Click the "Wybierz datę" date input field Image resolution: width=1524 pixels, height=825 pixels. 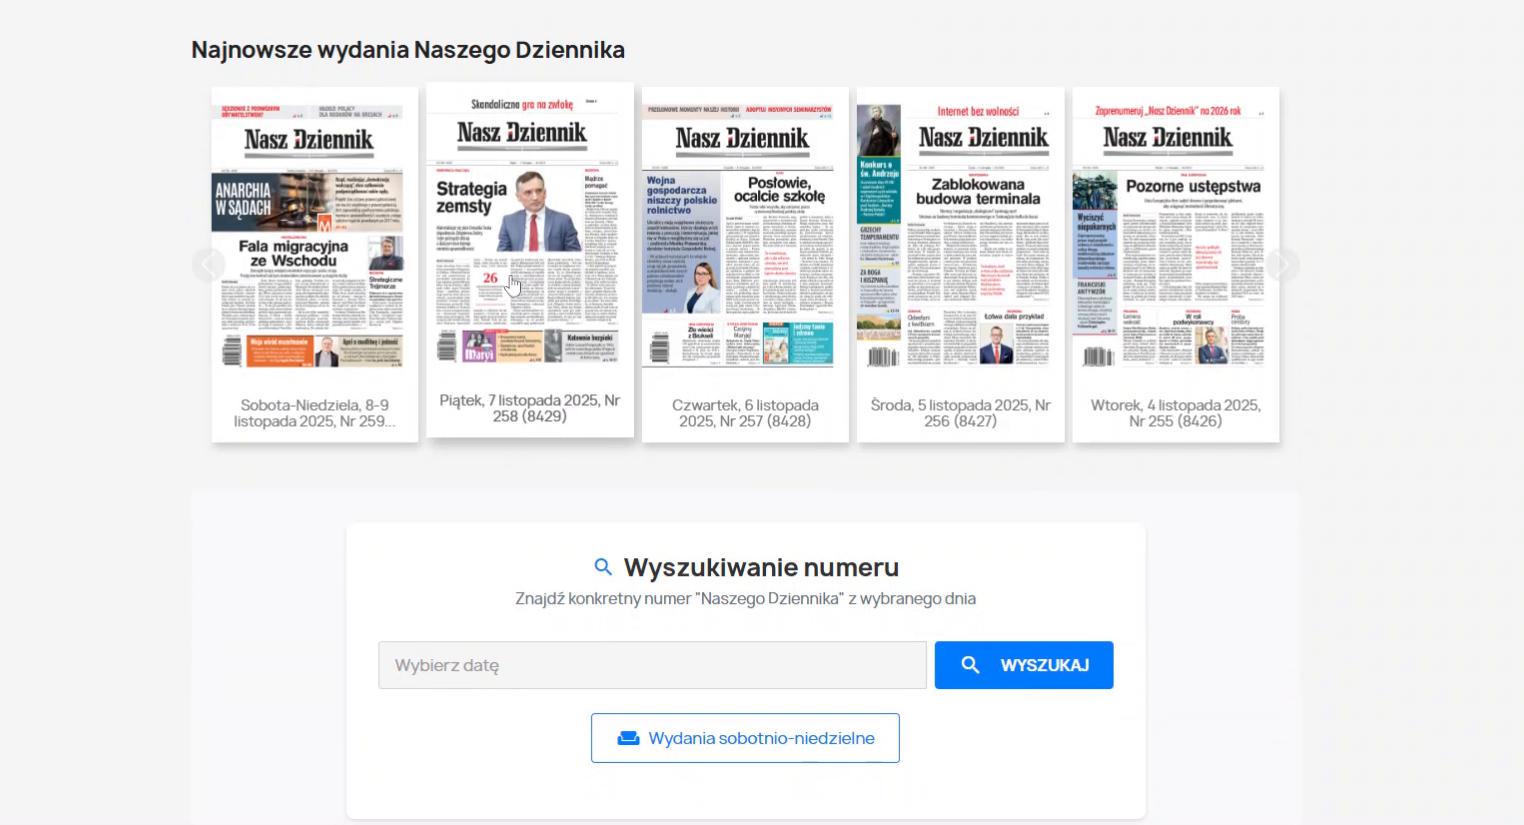point(651,664)
